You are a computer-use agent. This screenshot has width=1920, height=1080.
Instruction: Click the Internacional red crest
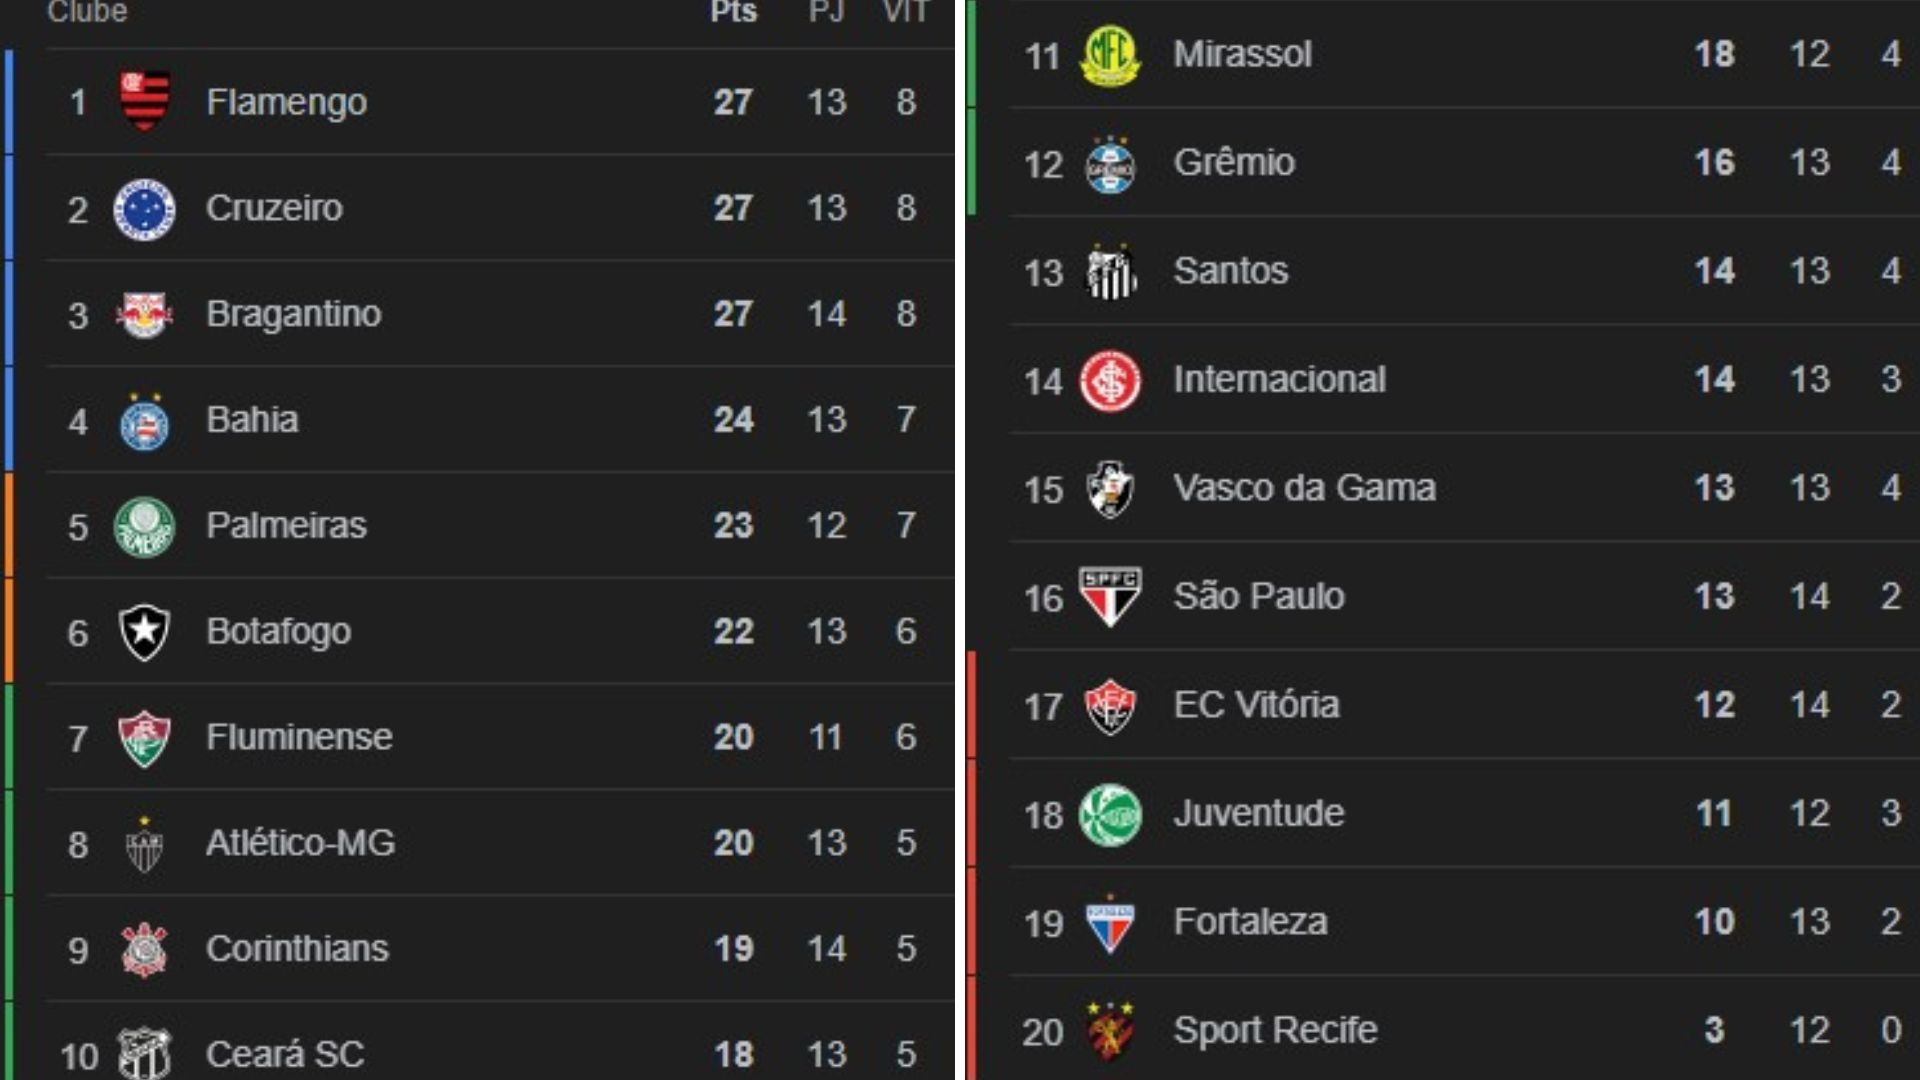[1110, 380]
